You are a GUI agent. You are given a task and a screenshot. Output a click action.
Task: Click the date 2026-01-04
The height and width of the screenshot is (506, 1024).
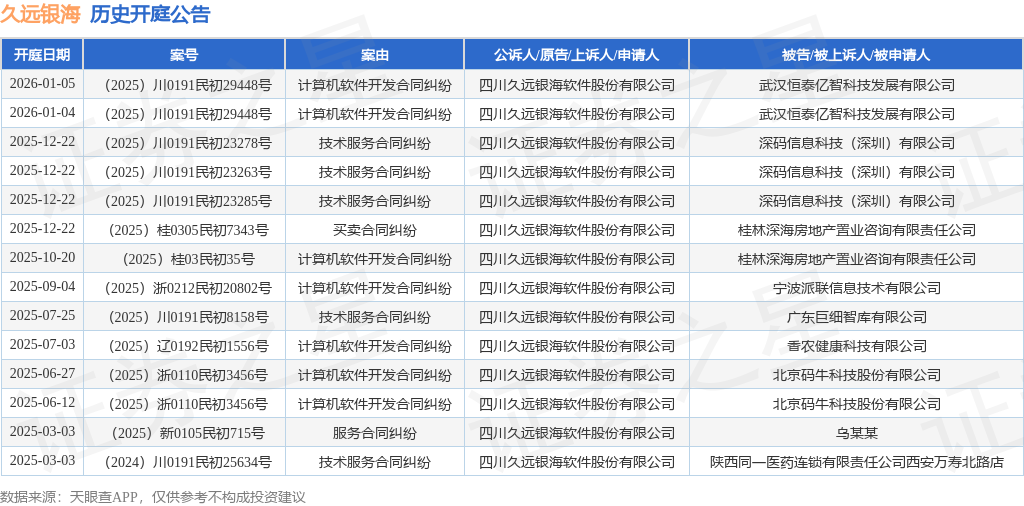click(42, 113)
